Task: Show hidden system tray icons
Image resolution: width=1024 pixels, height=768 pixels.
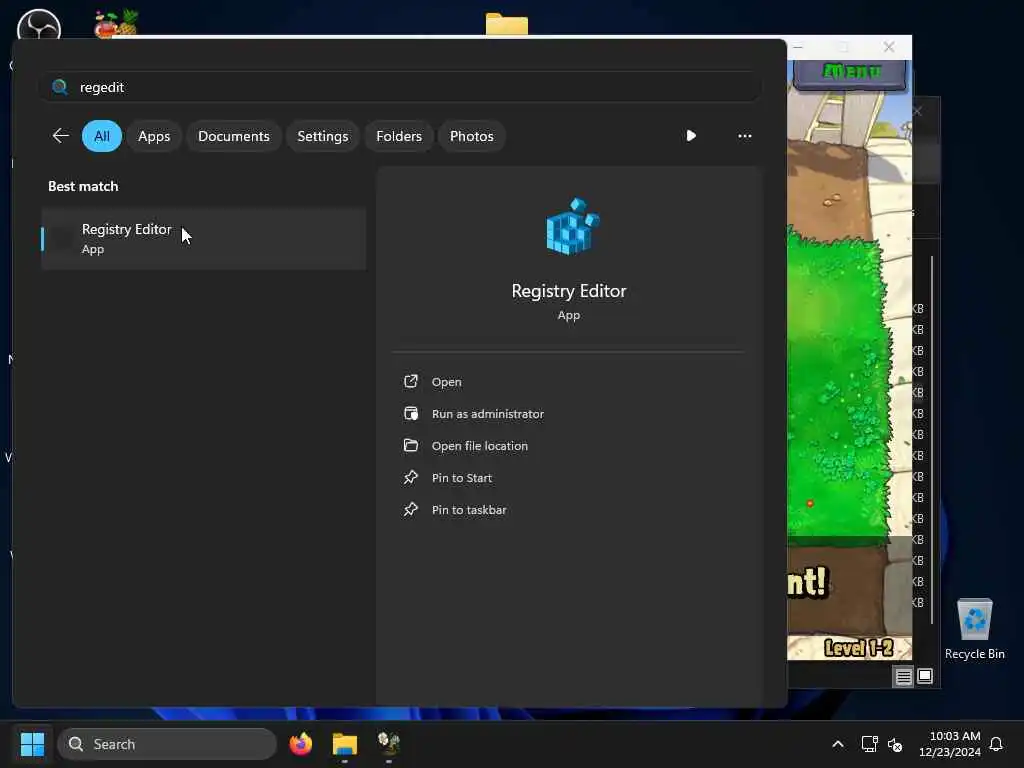Action: coord(838,744)
